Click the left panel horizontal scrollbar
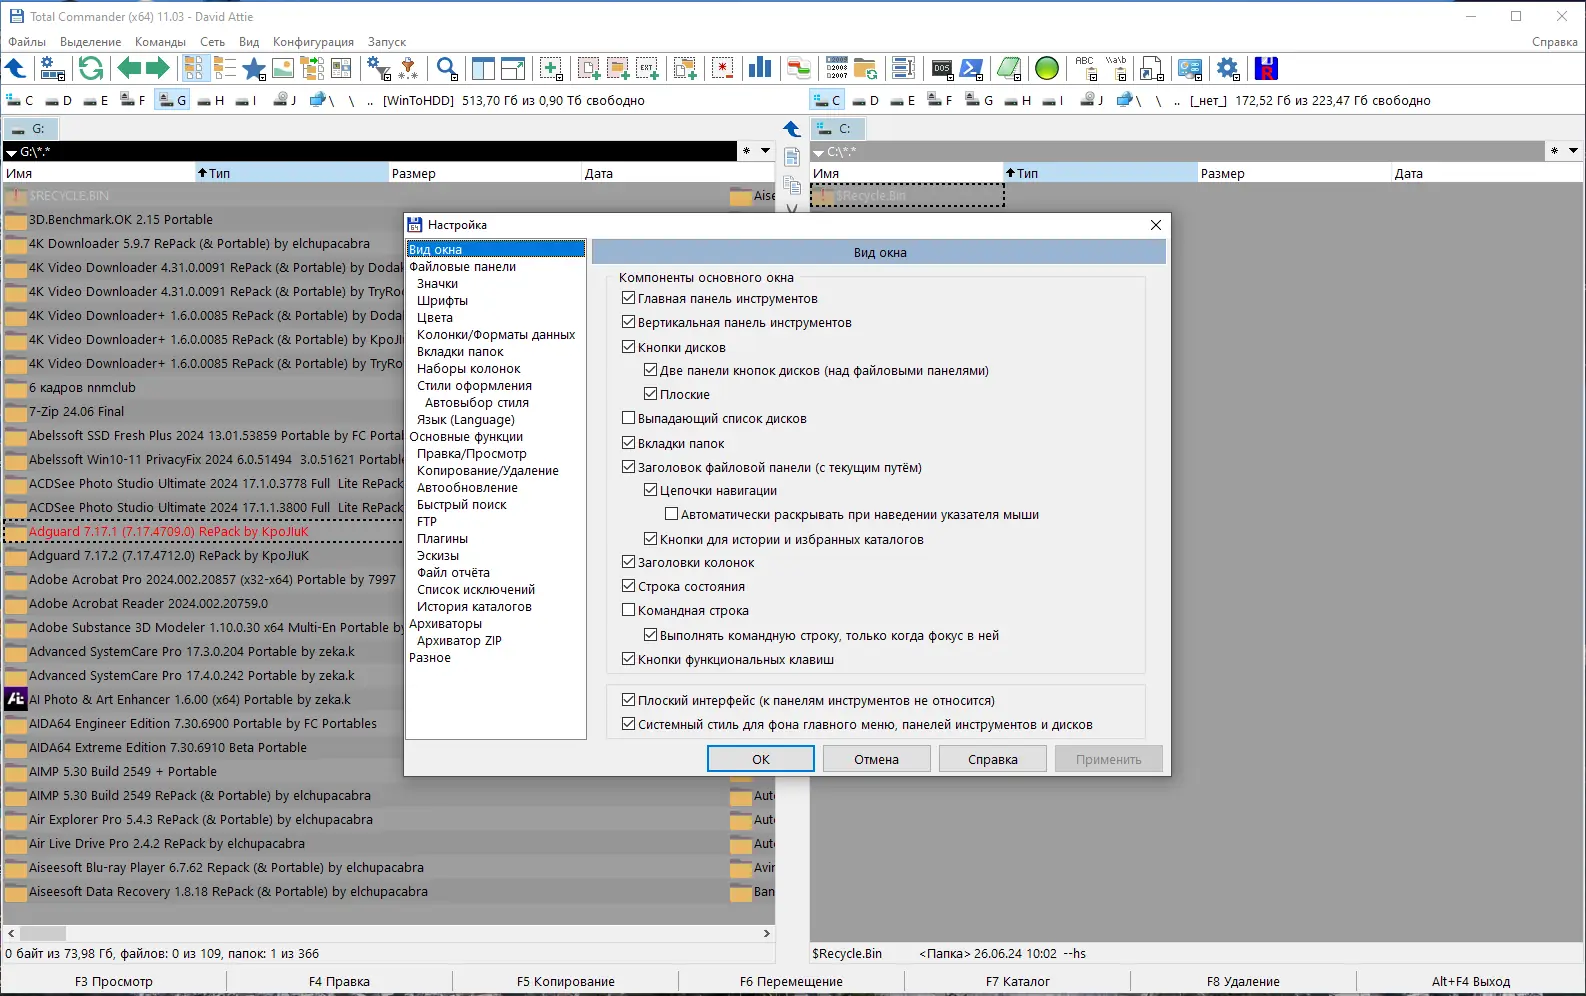Image resolution: width=1586 pixels, height=996 pixels. 389,933
